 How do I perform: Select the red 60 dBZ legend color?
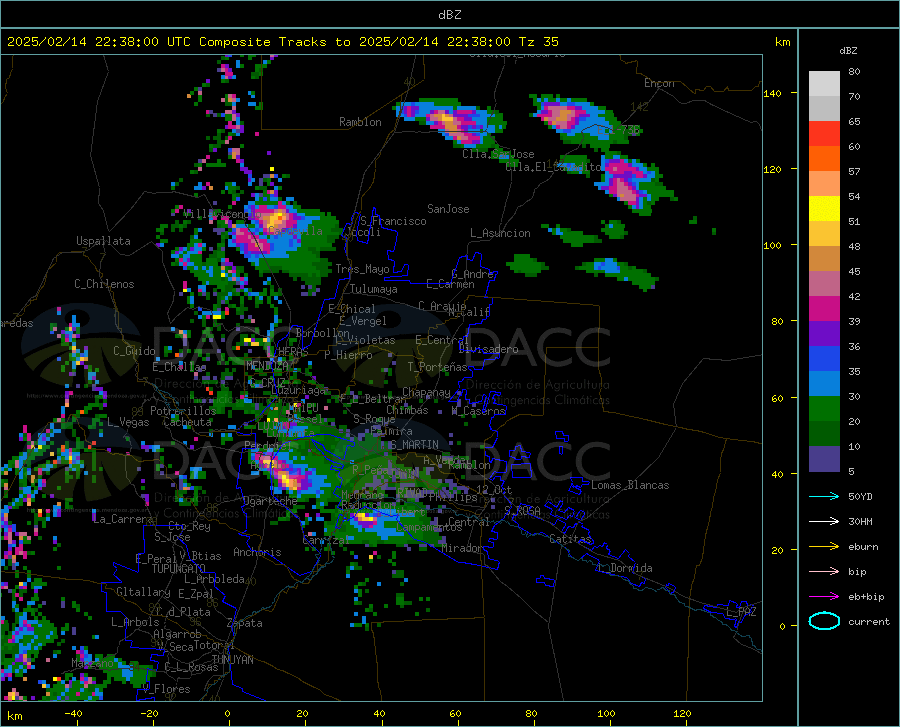coord(824,134)
